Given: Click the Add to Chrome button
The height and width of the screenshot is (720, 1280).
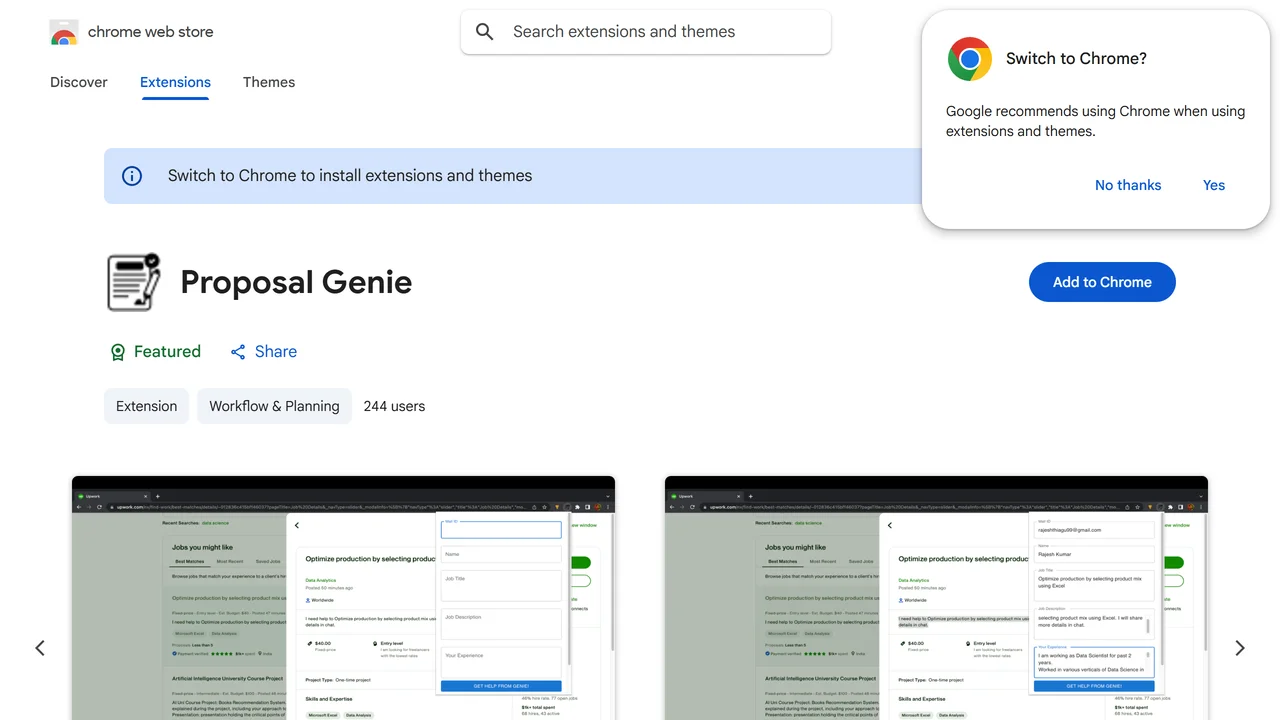Looking at the screenshot, I should click(x=1102, y=282).
